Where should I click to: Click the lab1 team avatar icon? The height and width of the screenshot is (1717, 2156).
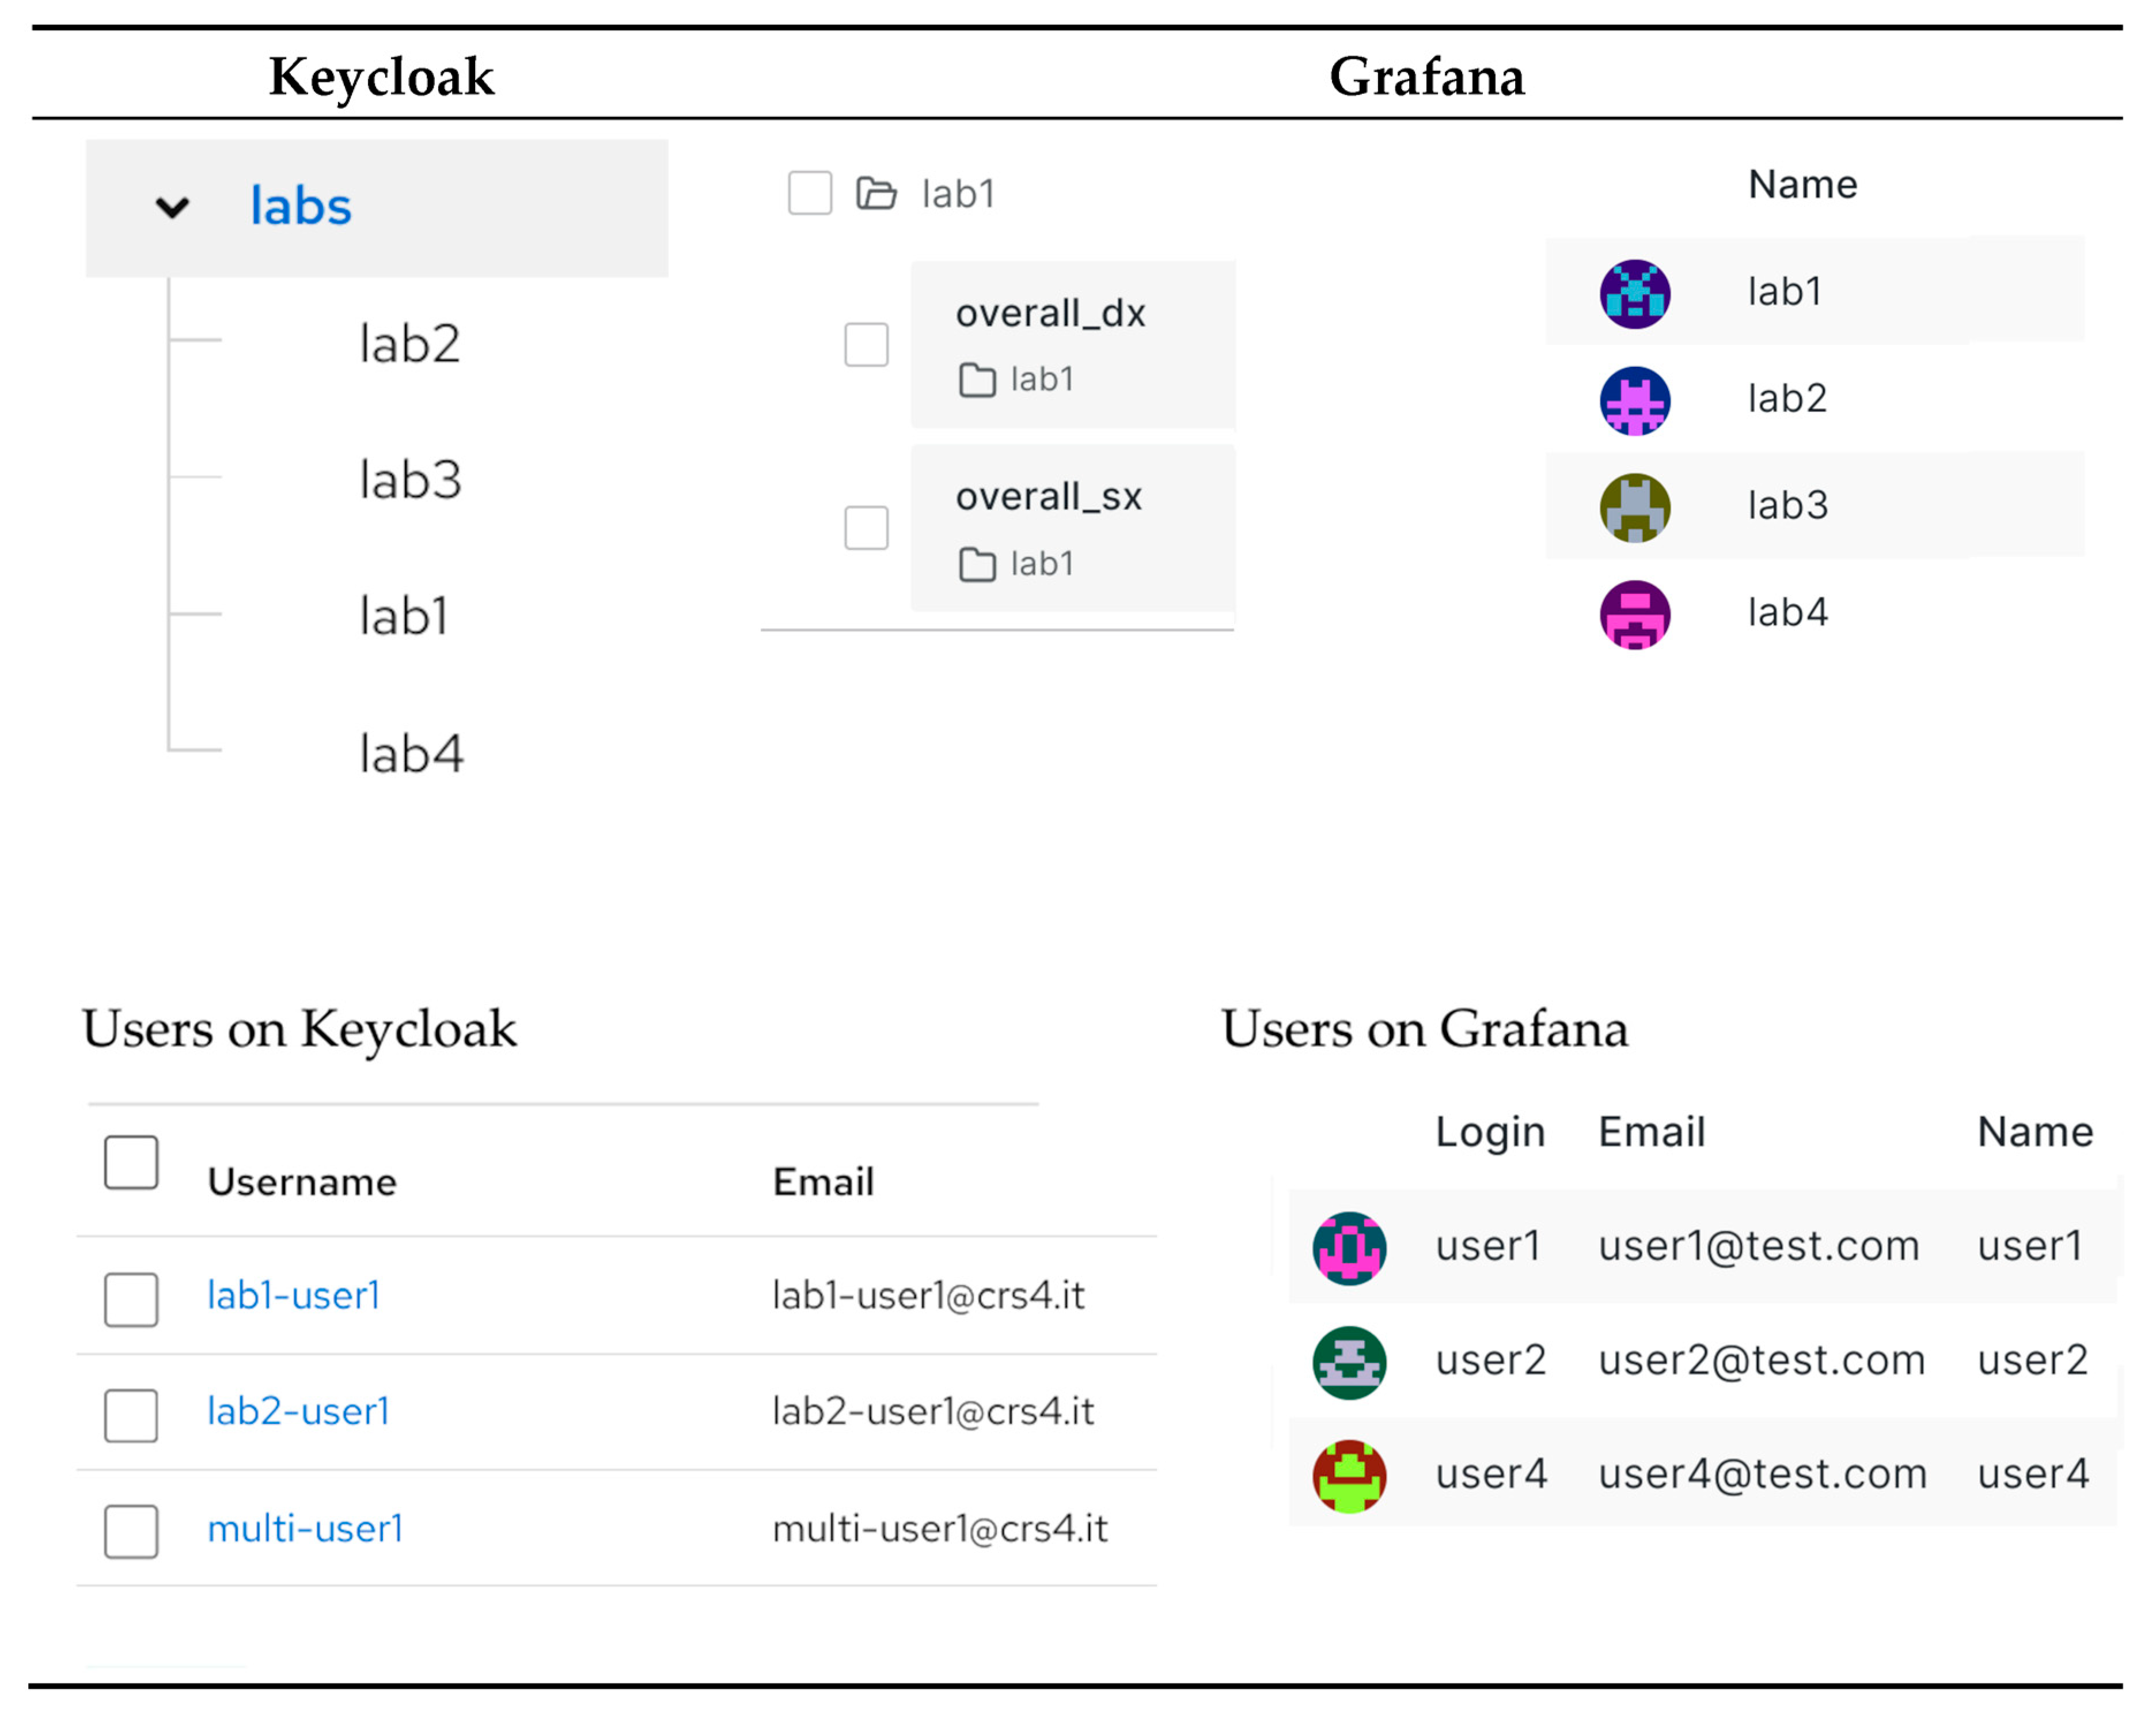1634,294
